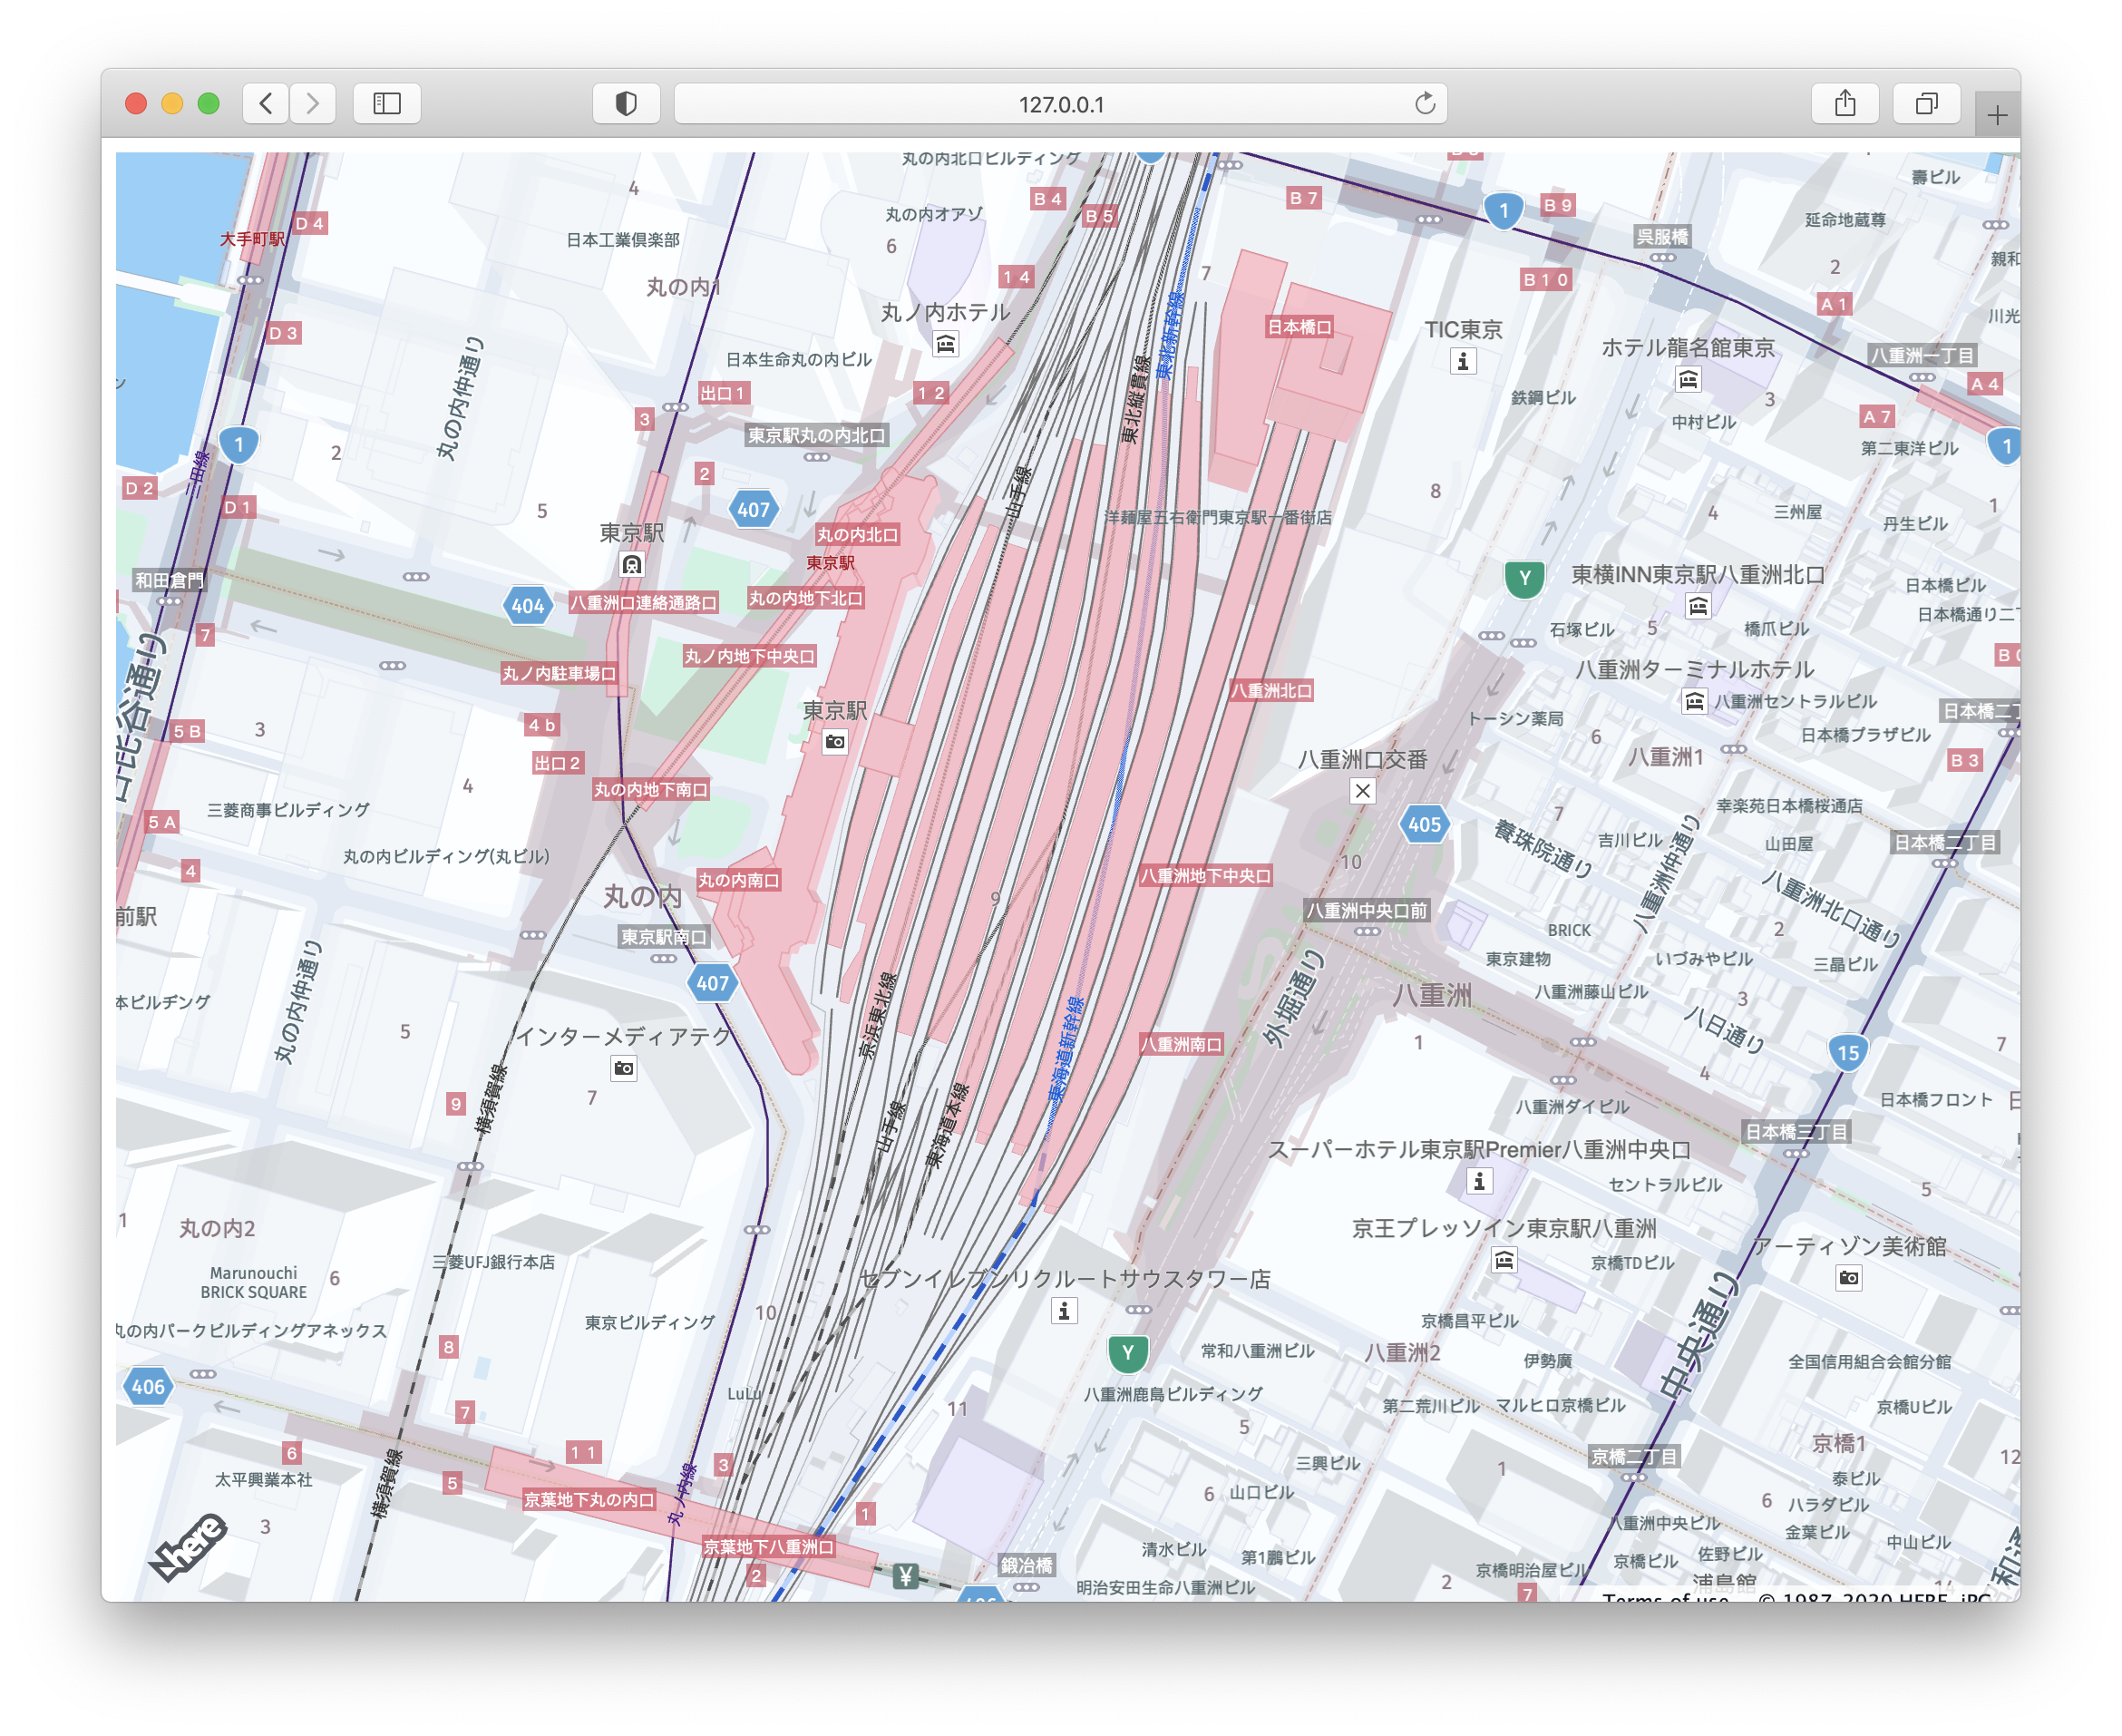This screenshot has height=1736, width=2122.
Task: Click the Safari forward navigation arrow
Action: point(313,103)
